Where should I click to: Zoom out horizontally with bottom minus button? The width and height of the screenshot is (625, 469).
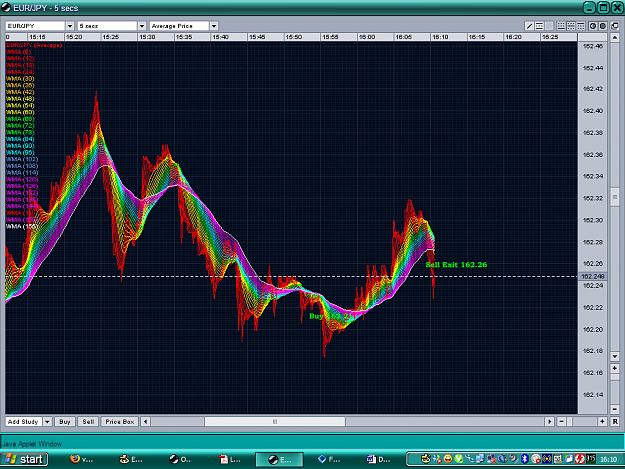(561, 421)
